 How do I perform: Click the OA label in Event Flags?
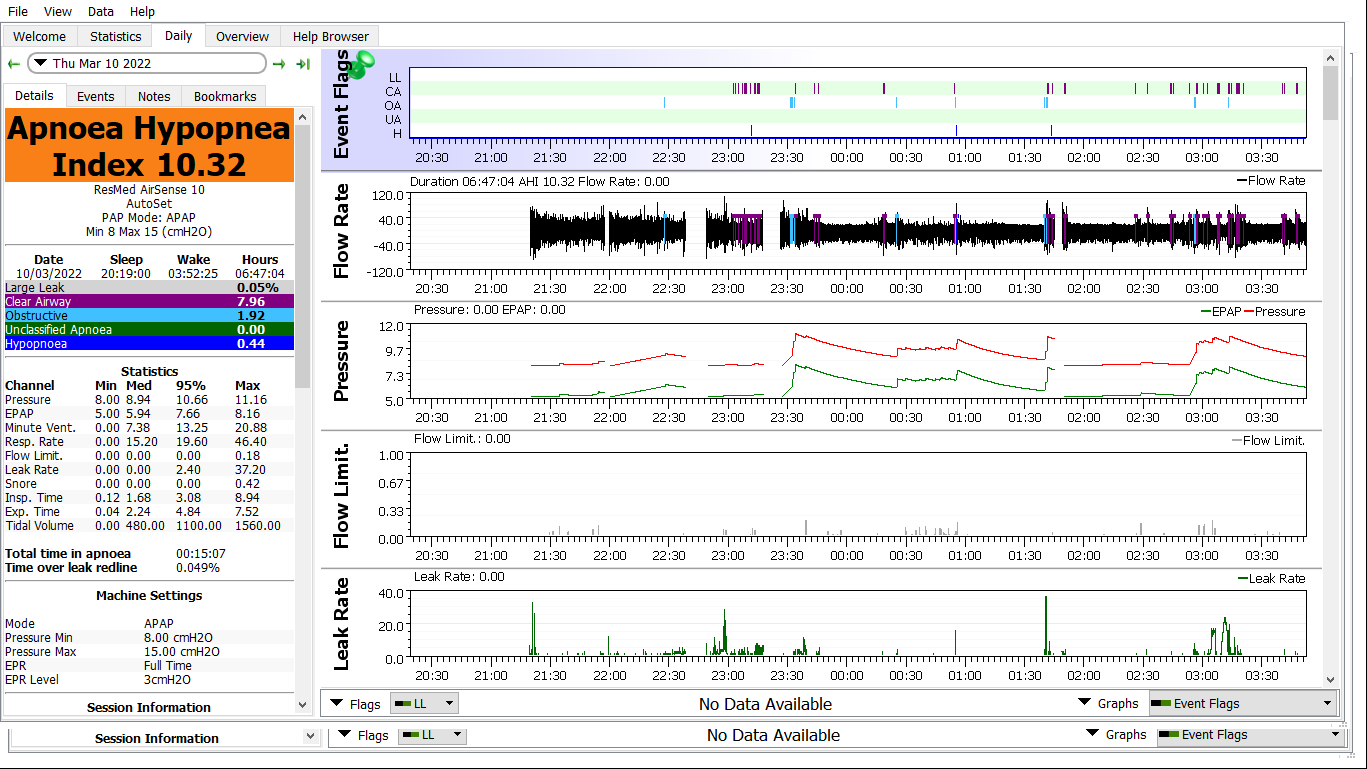pyautogui.click(x=394, y=104)
